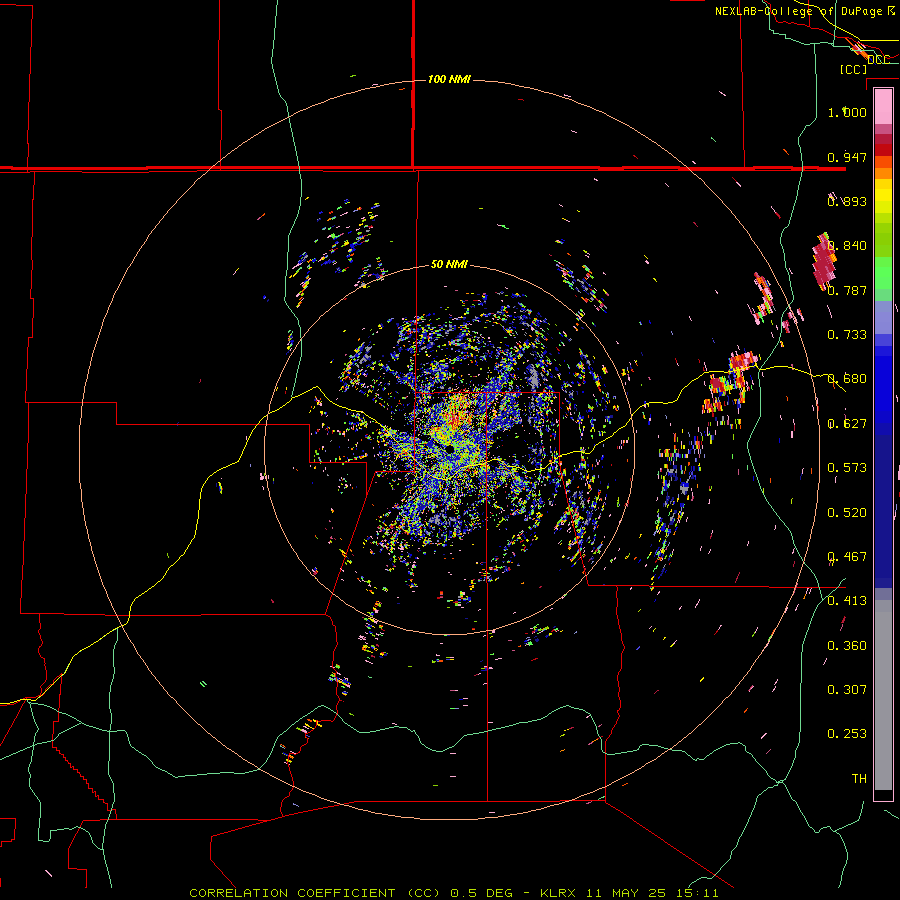The width and height of the screenshot is (900, 900).
Task: Click the radar center clutter core
Action: coord(449,449)
